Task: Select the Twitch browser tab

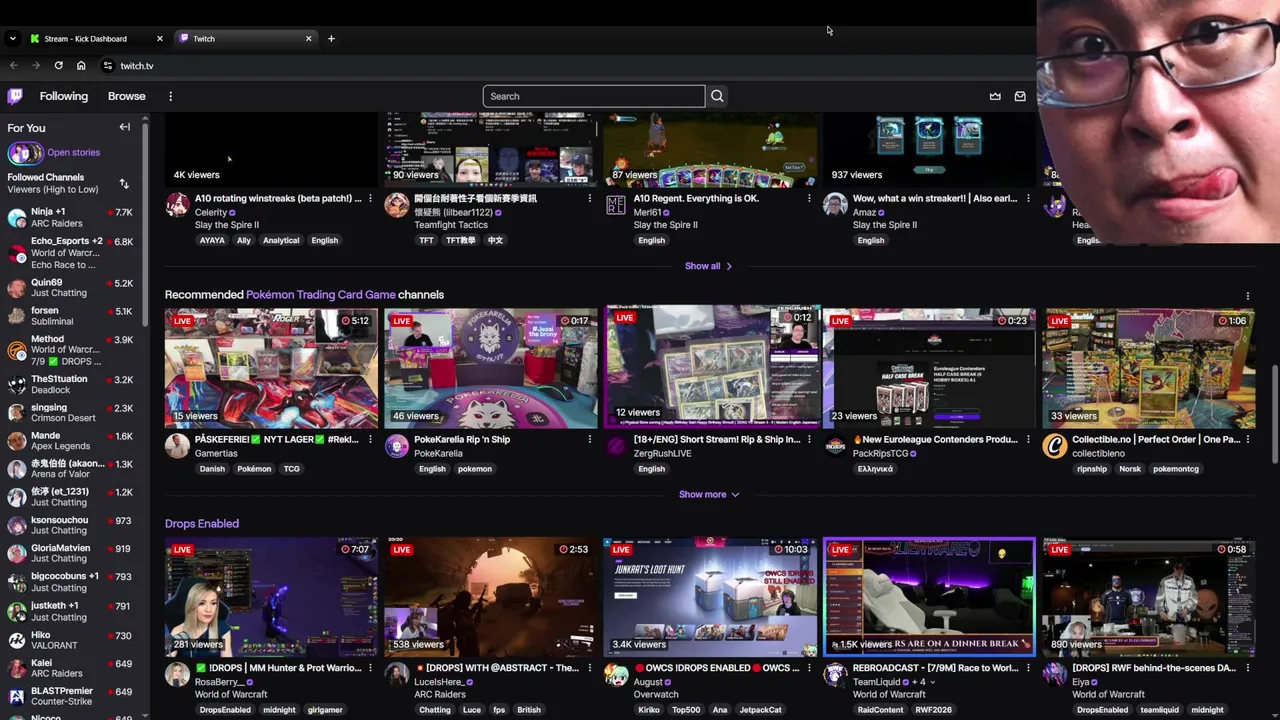Action: pos(245,38)
